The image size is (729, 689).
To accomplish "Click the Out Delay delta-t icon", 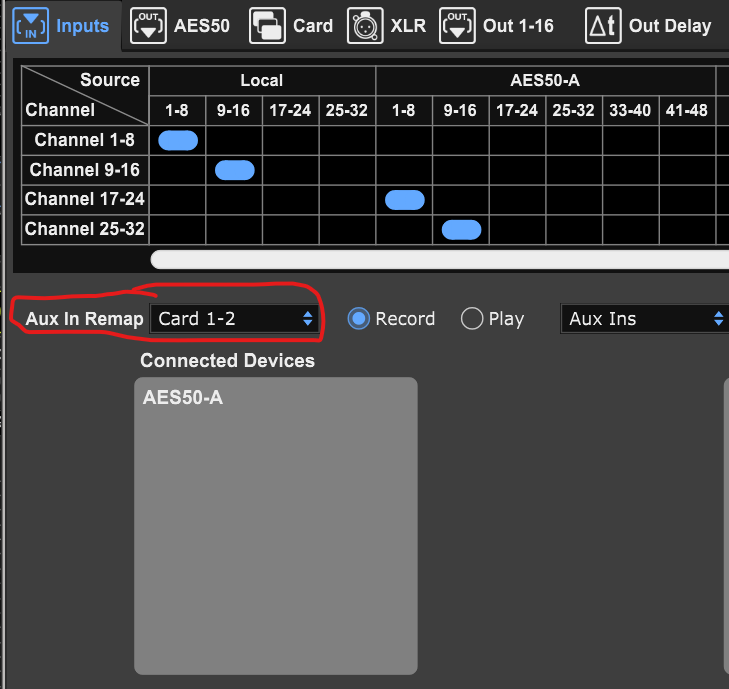I will pyautogui.click(x=603, y=26).
